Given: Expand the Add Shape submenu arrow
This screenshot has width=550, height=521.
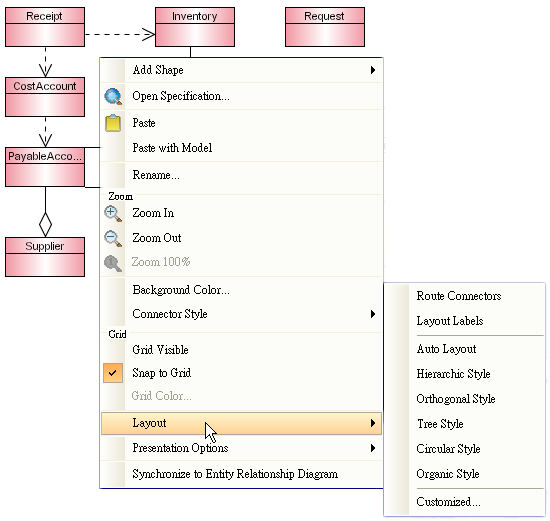Looking at the screenshot, I should (373, 70).
